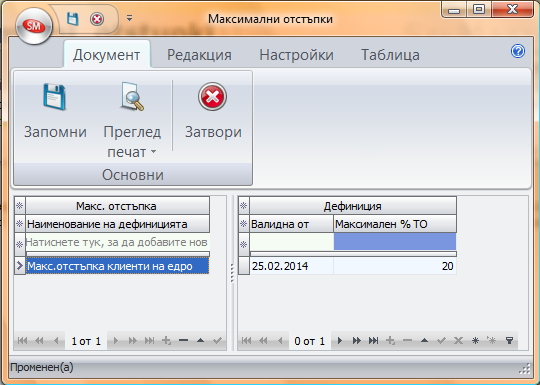The width and height of the screenshot is (540, 385).
Task: Click right navigator delete record minus
Action: pos(407,341)
